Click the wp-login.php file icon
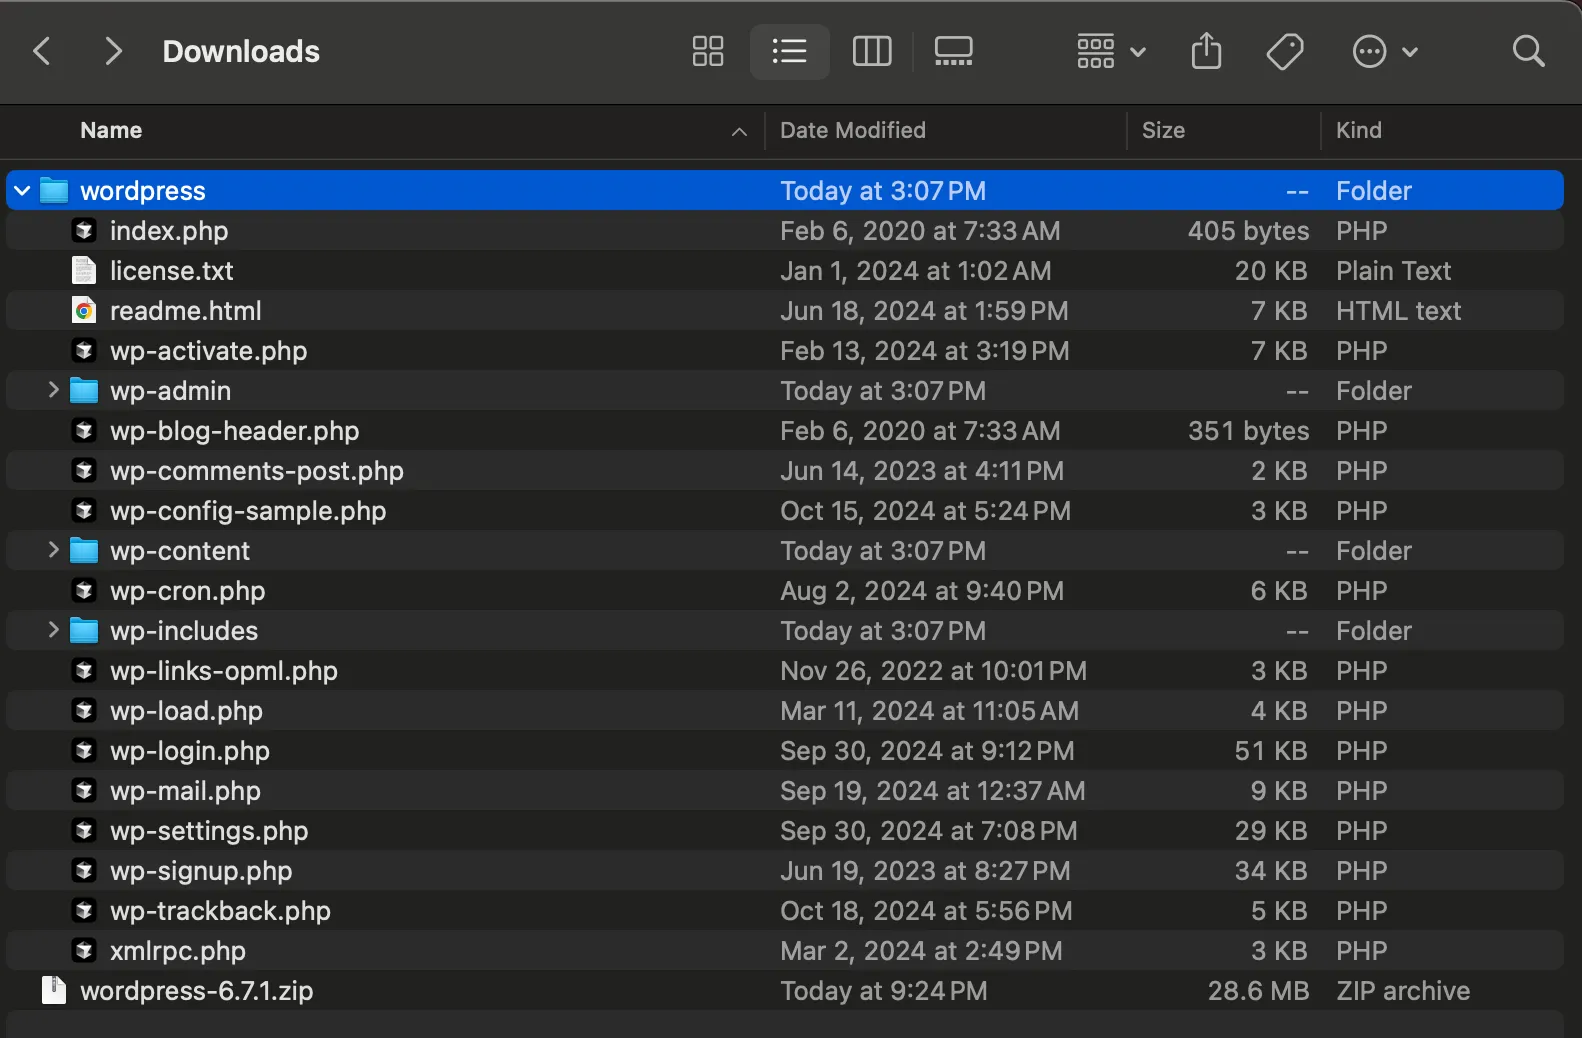The image size is (1582, 1038). point(84,750)
